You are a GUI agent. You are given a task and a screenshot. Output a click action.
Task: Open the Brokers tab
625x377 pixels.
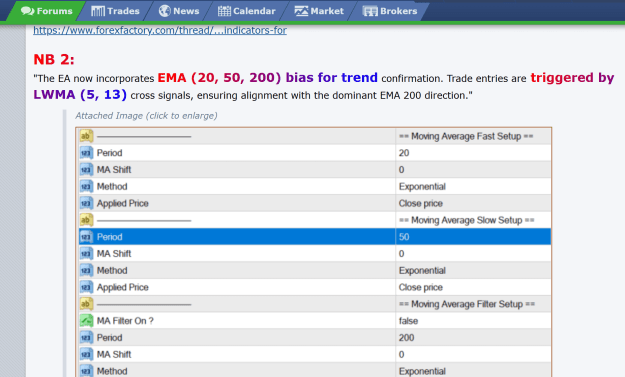click(390, 11)
